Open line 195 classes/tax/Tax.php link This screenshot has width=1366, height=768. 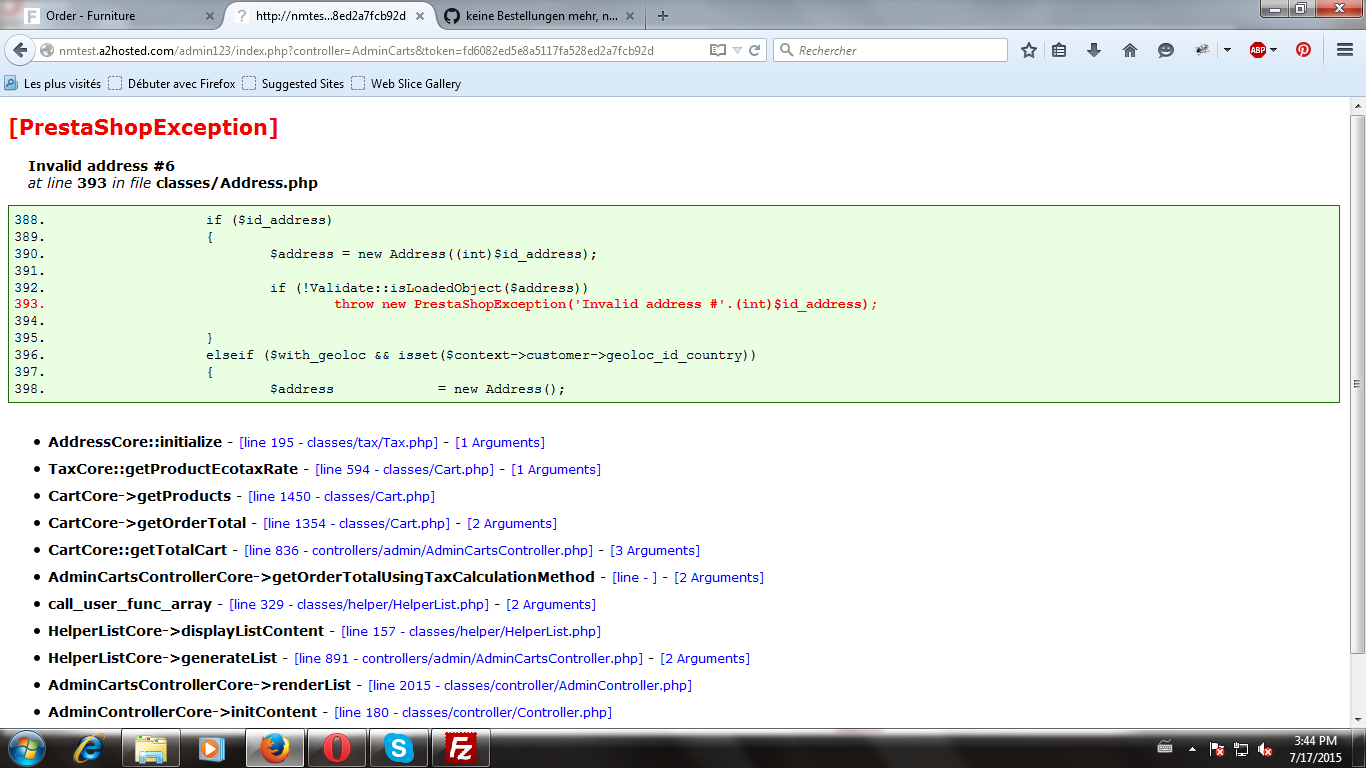point(339,442)
